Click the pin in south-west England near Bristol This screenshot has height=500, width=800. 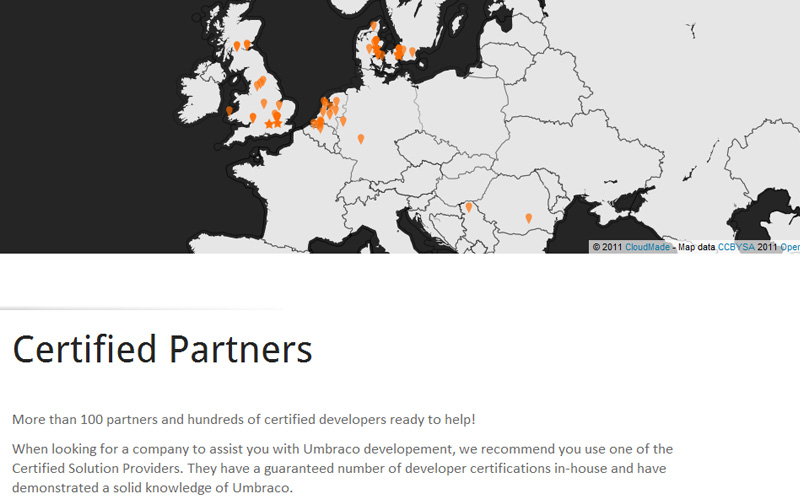(x=253, y=118)
